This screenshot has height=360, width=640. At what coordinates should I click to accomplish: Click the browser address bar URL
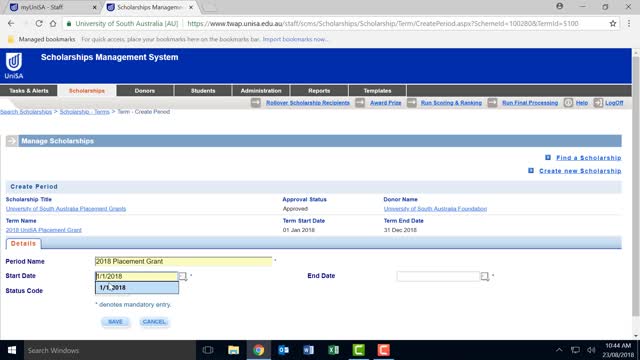coord(382,24)
